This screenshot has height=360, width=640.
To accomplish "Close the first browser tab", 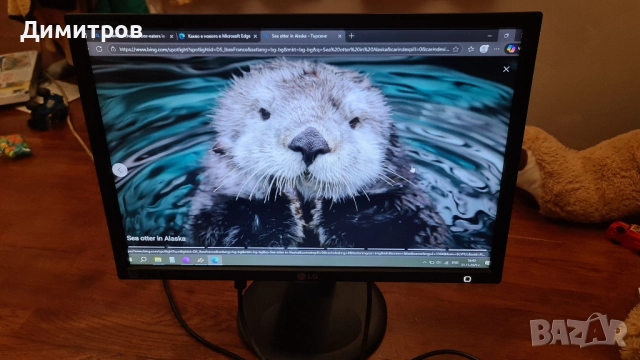I will [171, 36].
